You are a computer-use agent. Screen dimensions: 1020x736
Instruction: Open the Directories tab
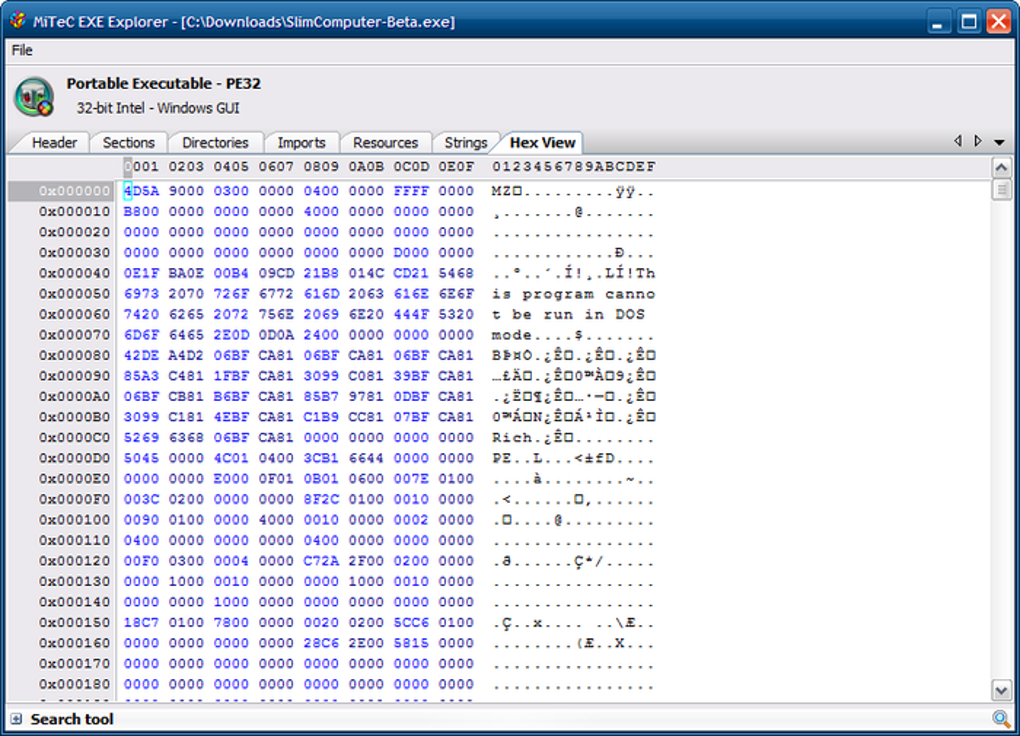[215, 143]
